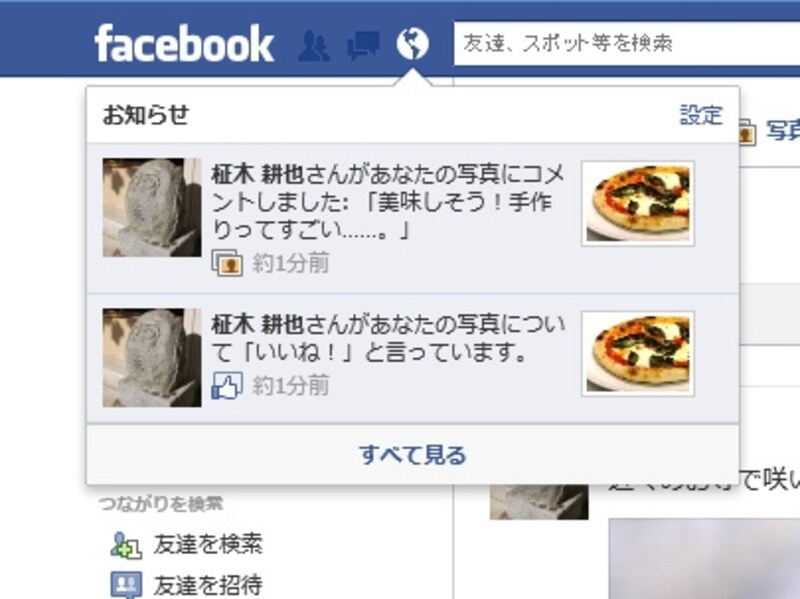Click the thumbs-up like icon

[x=227, y=385]
